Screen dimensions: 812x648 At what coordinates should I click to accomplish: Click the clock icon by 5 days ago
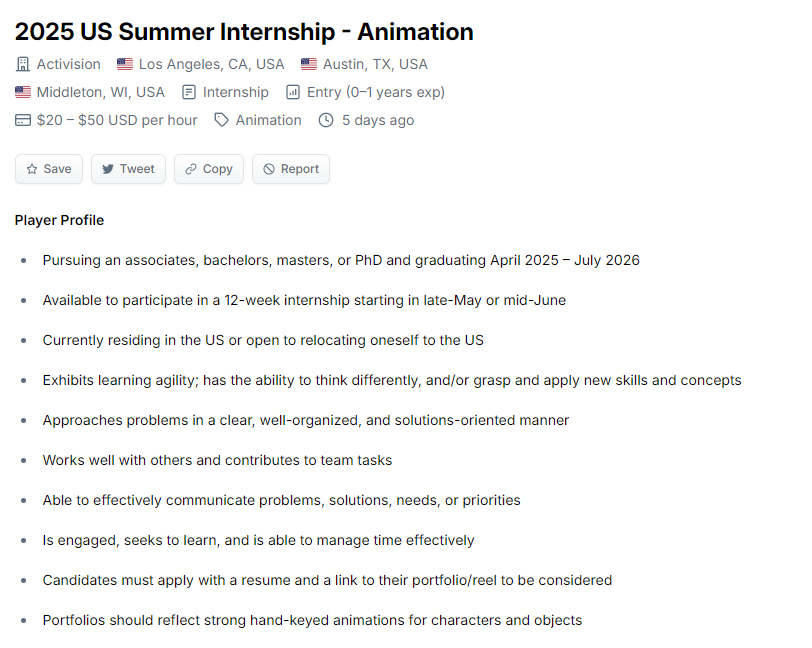click(326, 120)
